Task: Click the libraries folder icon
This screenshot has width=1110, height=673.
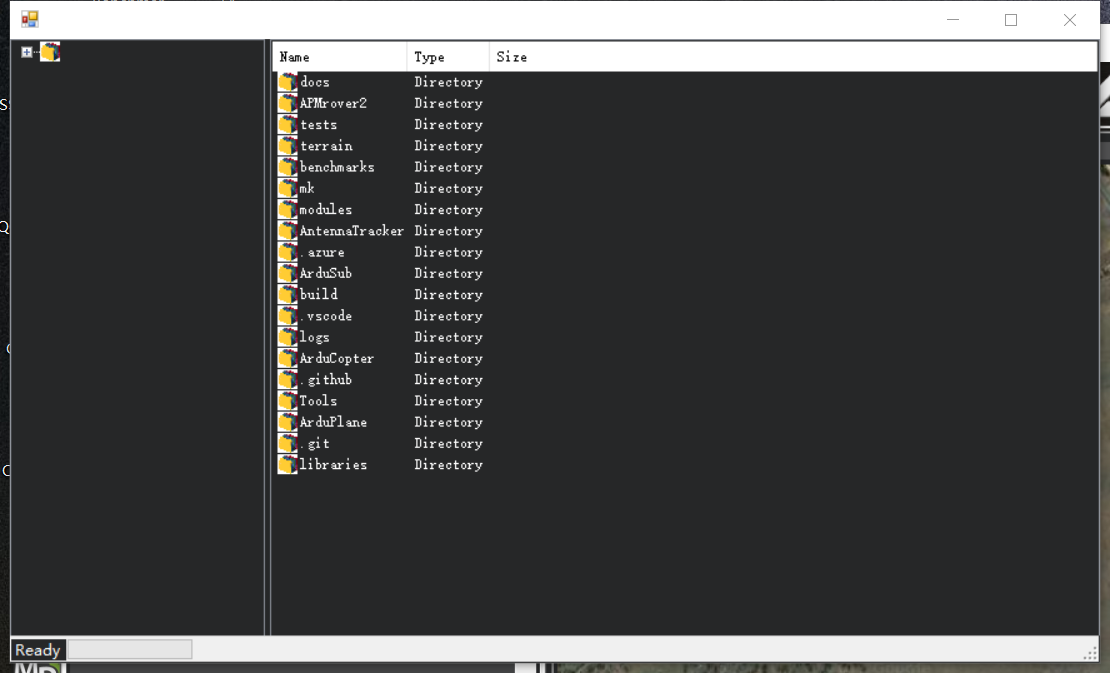Action: pos(287,464)
